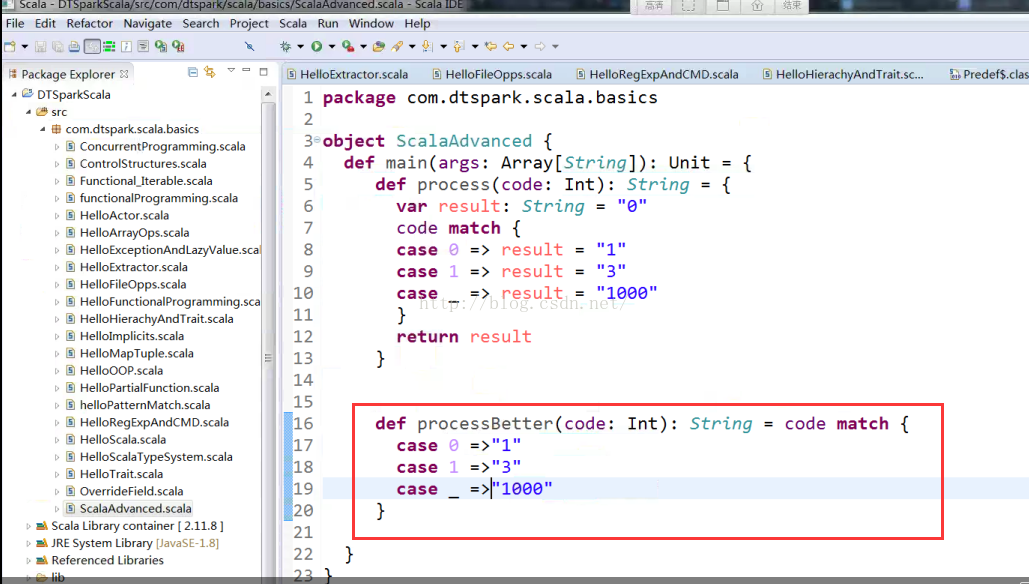Select OverrideField.scala in Package Explorer

point(131,491)
